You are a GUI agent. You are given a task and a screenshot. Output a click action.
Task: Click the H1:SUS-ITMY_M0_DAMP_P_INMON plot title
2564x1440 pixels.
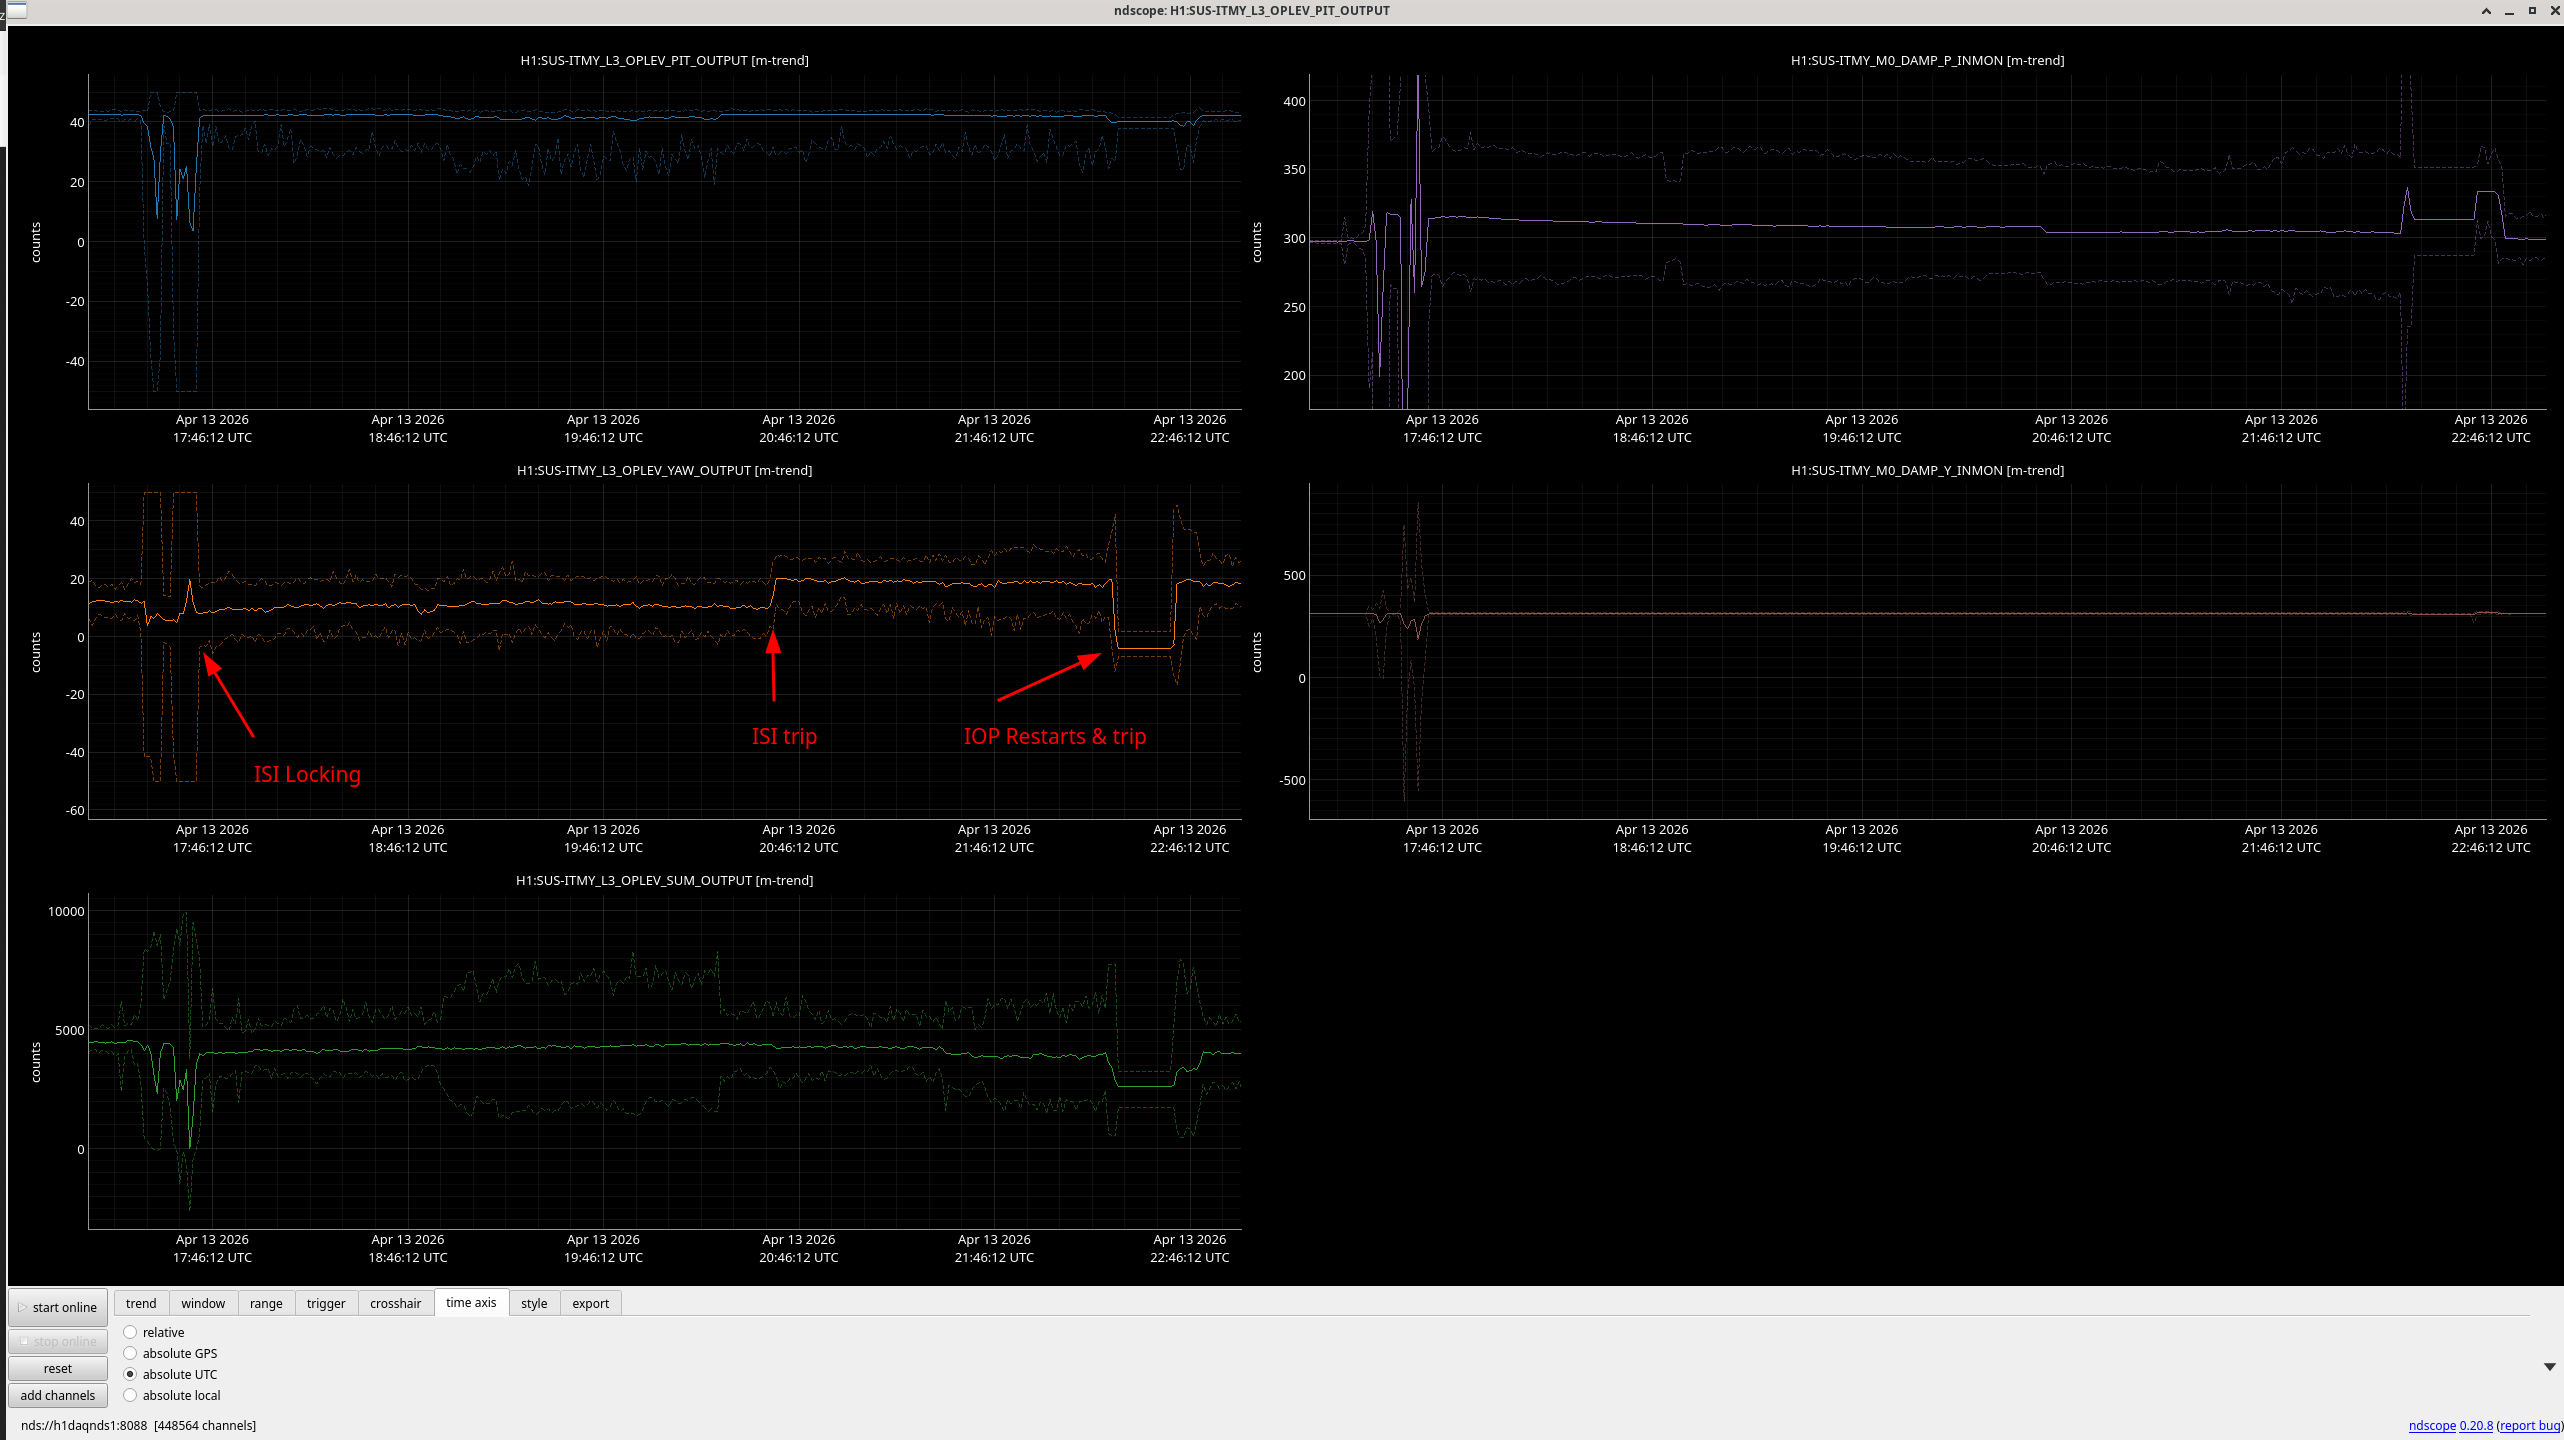coord(1927,60)
